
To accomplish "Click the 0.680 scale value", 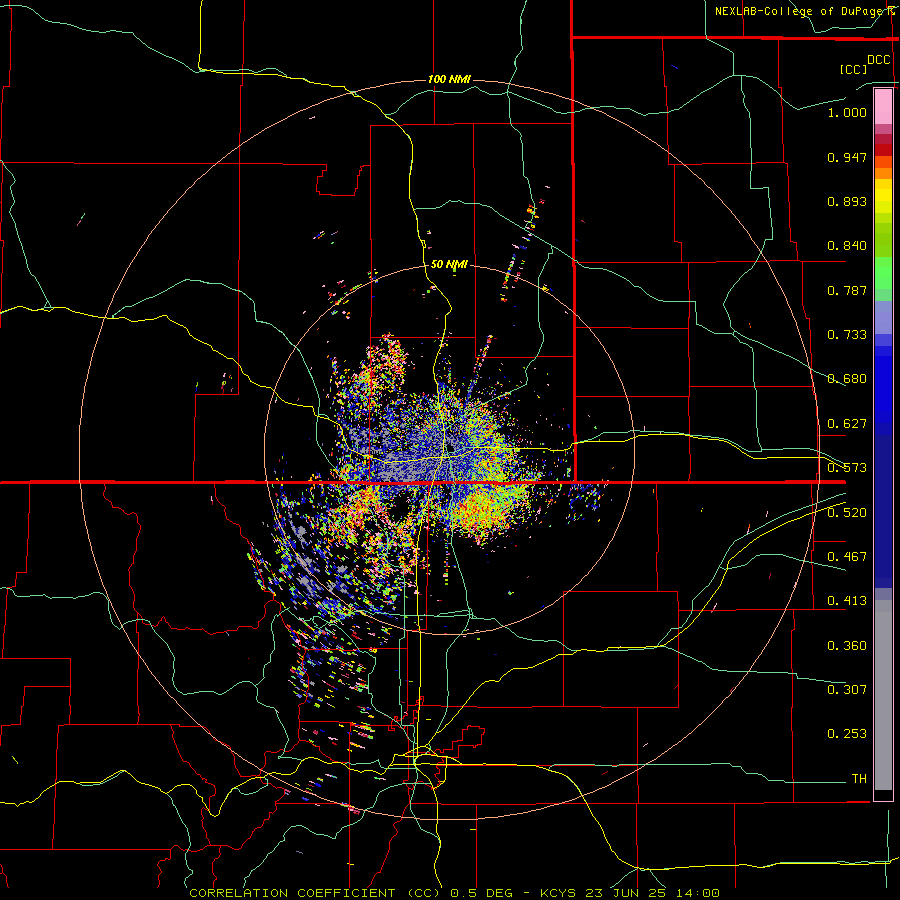I will coord(847,379).
